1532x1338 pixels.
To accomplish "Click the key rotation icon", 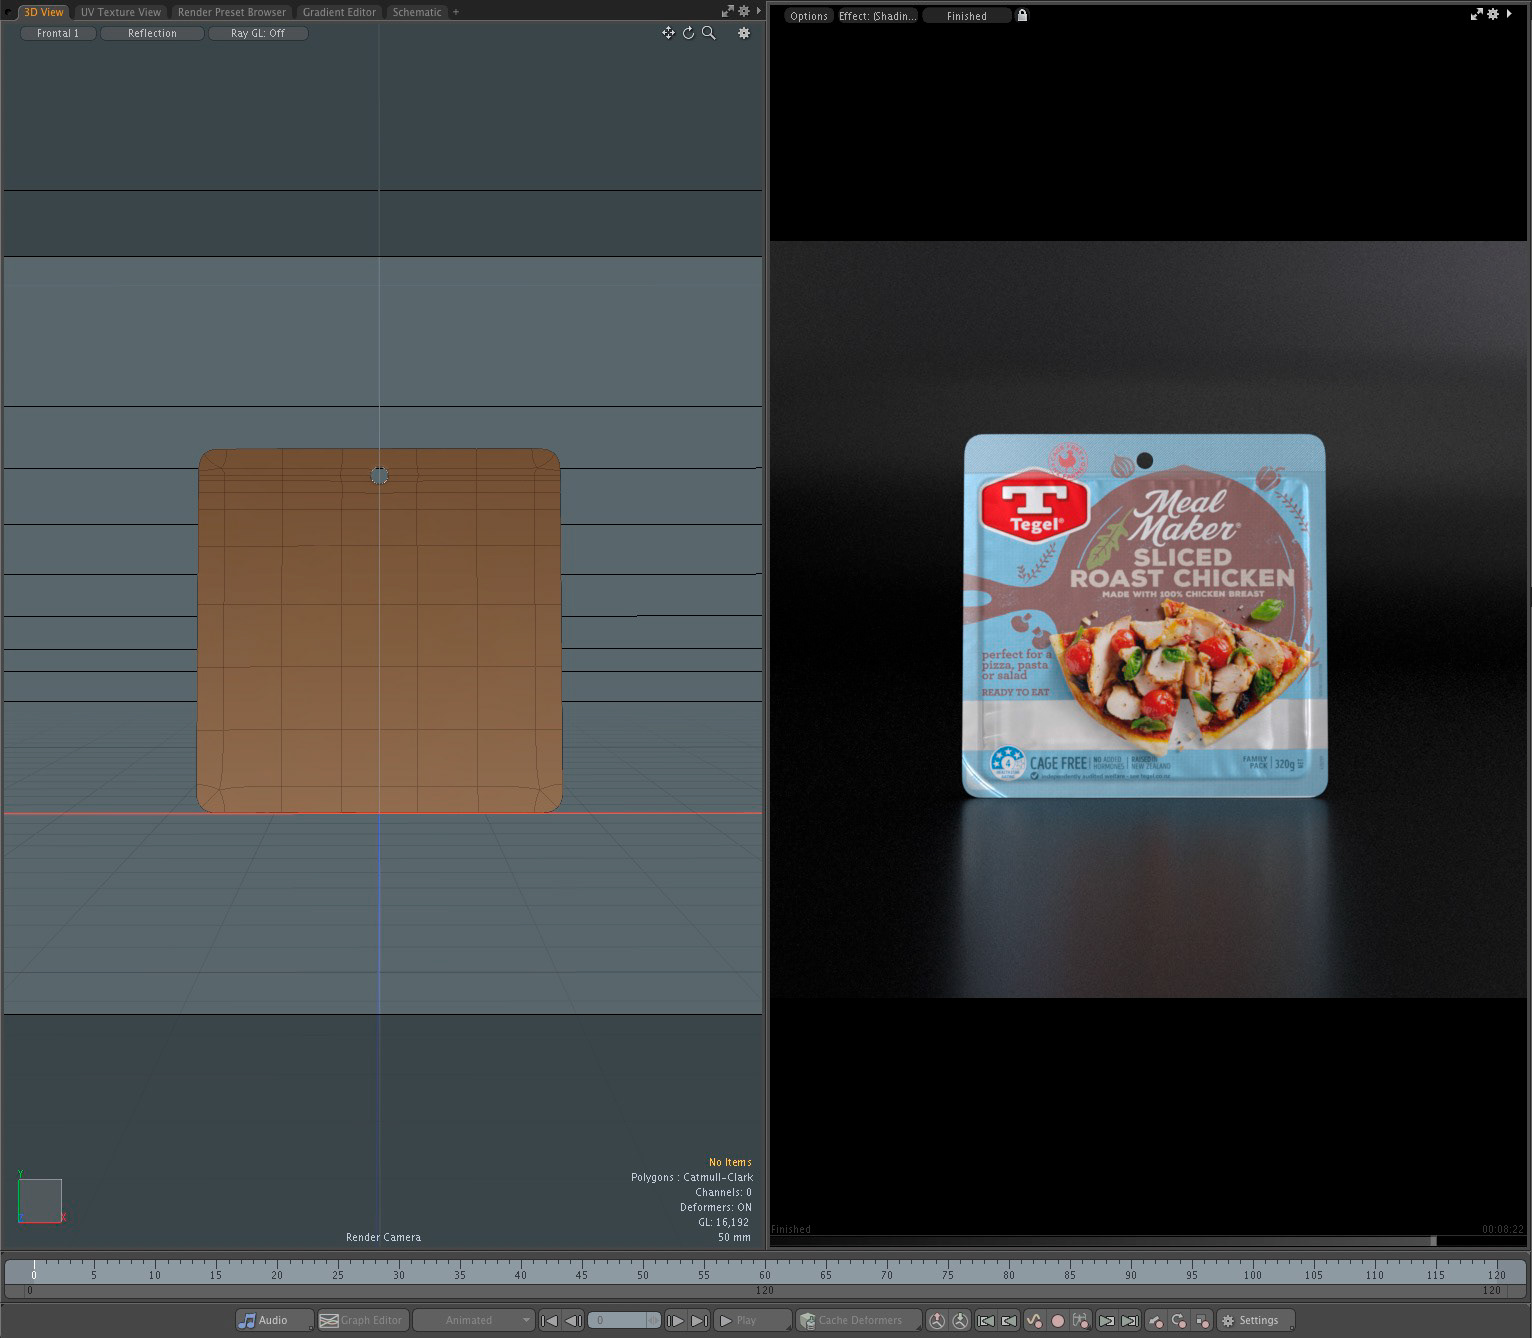I will (1178, 1320).
